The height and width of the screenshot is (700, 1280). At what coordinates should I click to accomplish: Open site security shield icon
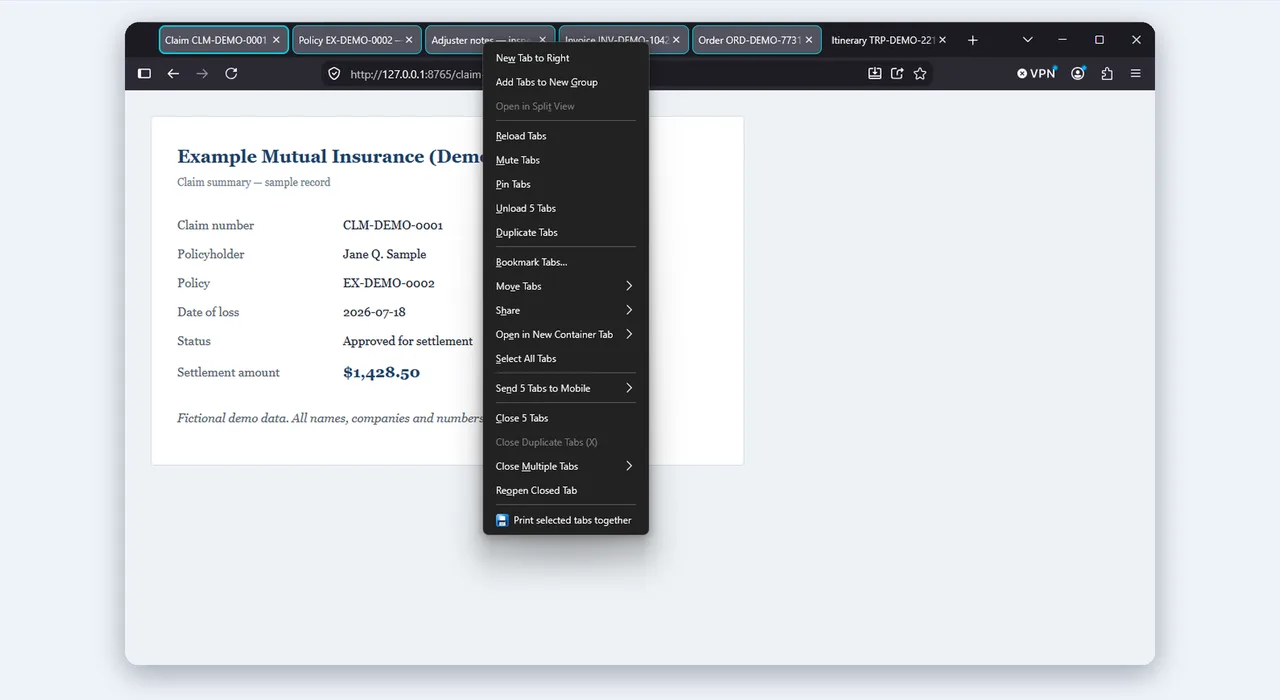pyautogui.click(x=334, y=73)
